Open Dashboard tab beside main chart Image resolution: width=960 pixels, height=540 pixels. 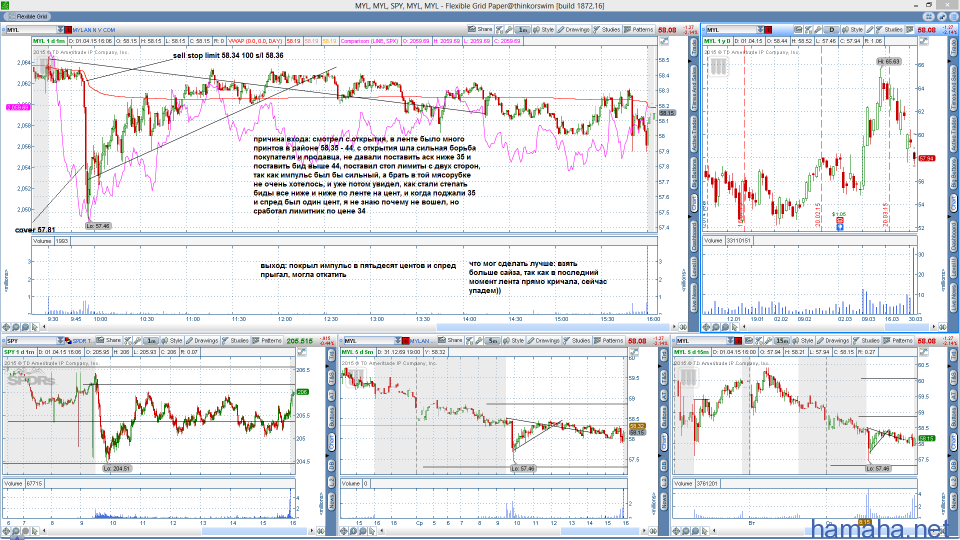[x=694, y=235]
